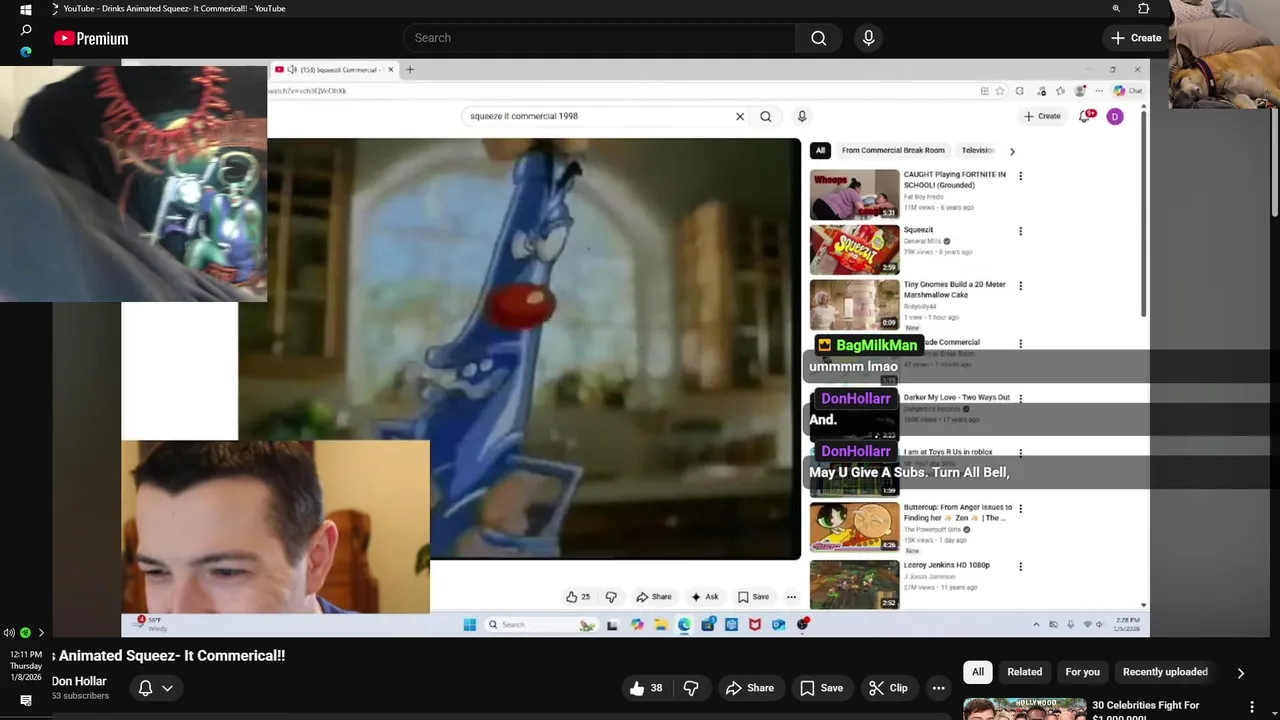This screenshot has height=720, width=1280.
Task: Click the outer YouTube Create button
Action: coord(1135,38)
